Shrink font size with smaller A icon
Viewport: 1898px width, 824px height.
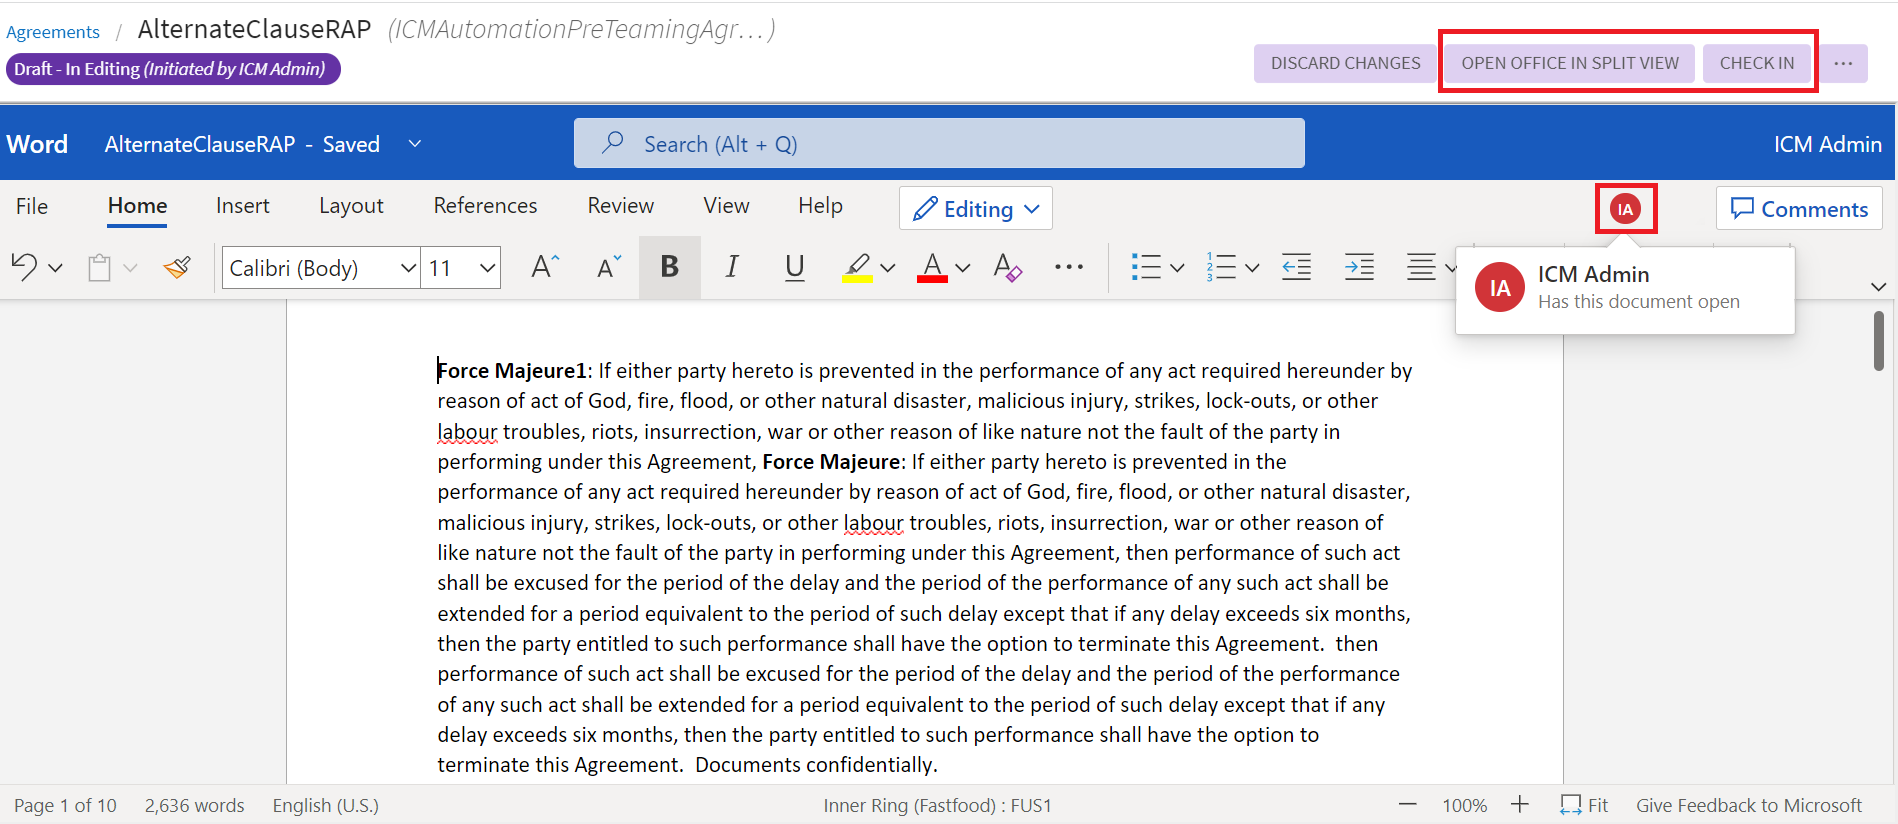pyautogui.click(x=608, y=267)
